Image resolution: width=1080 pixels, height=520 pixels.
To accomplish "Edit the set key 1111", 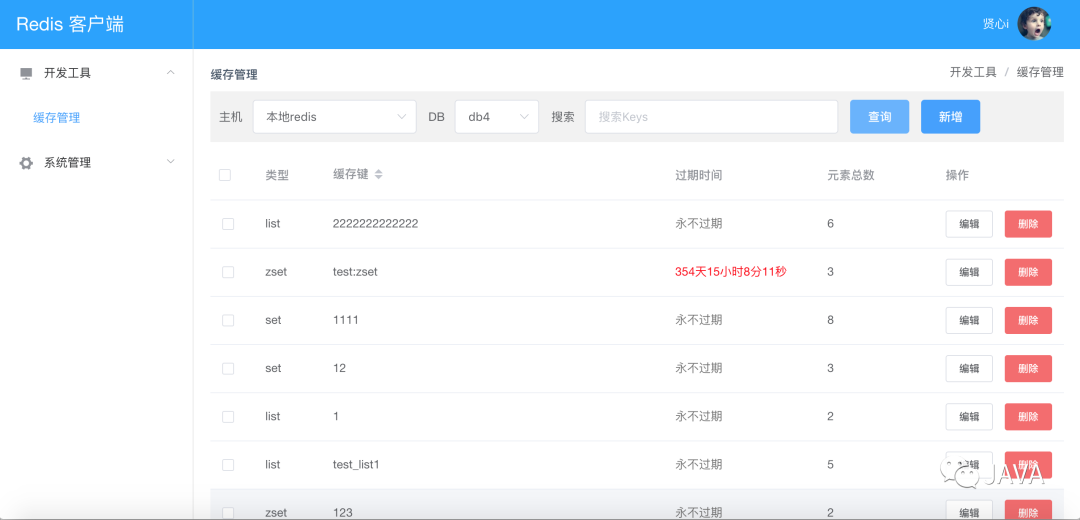I will click(x=969, y=320).
